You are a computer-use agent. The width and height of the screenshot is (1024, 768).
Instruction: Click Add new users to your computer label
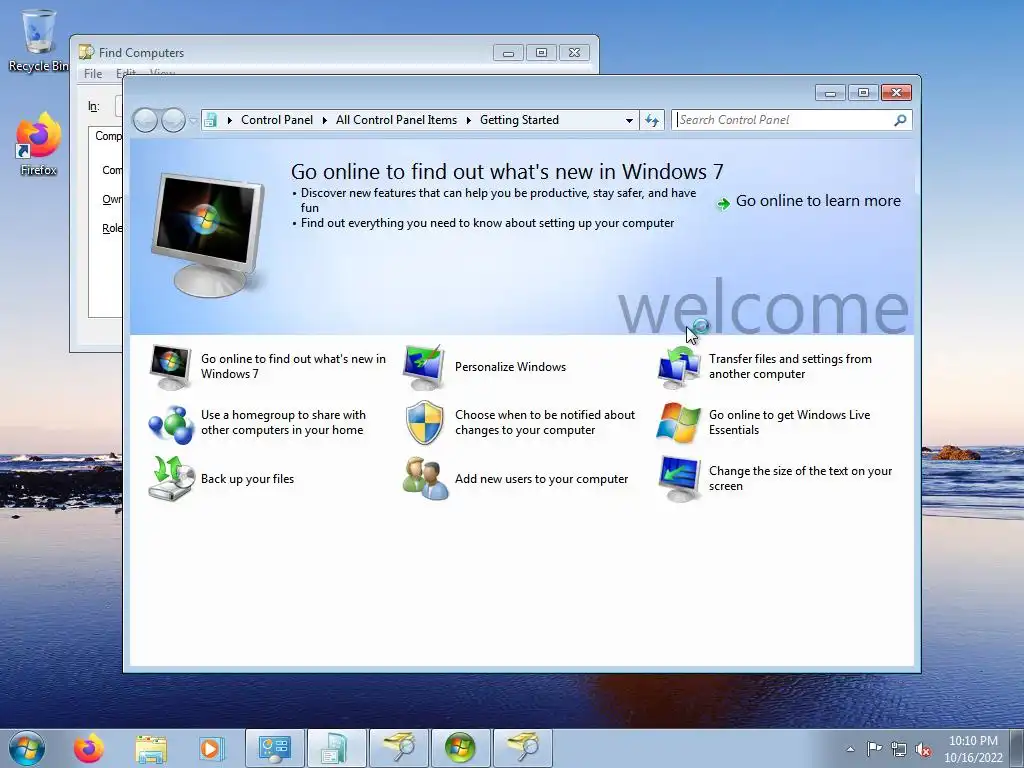(541, 479)
